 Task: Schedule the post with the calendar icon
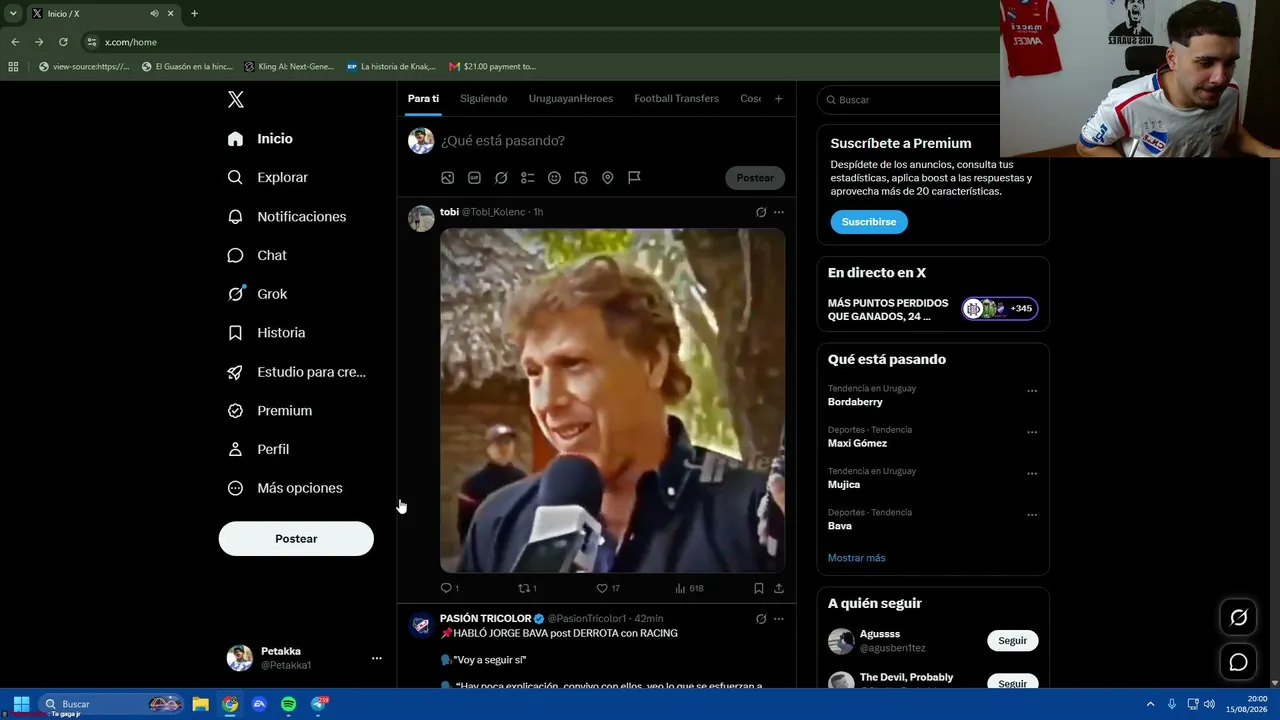[581, 178]
